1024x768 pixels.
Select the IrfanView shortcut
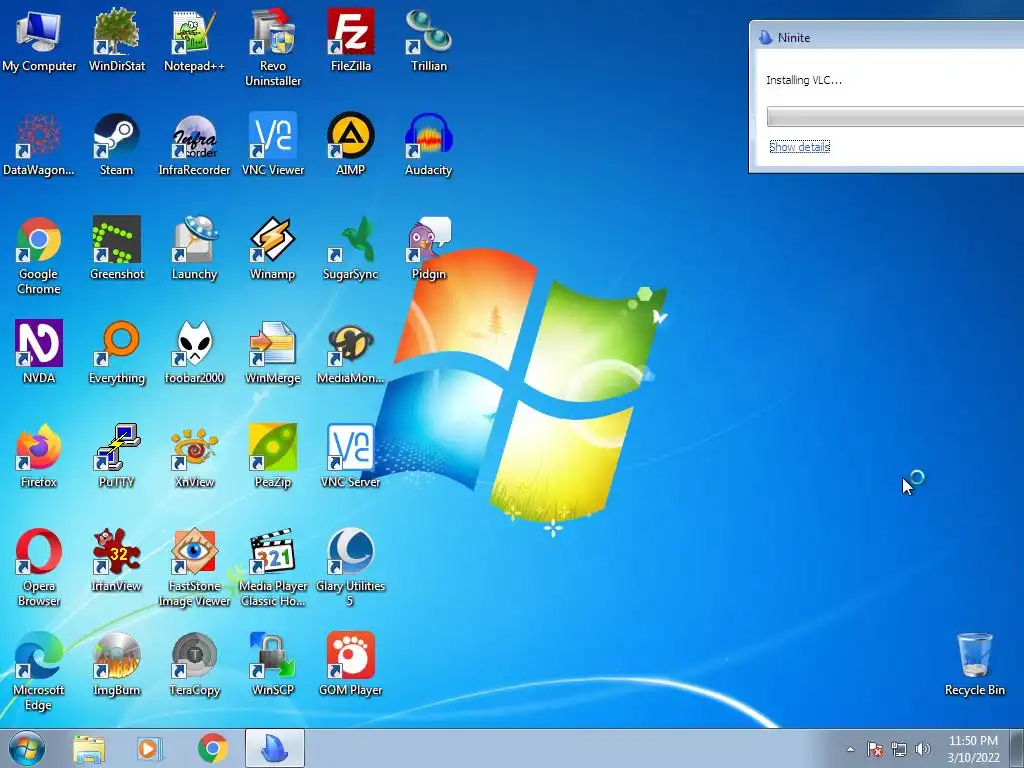[x=117, y=560]
